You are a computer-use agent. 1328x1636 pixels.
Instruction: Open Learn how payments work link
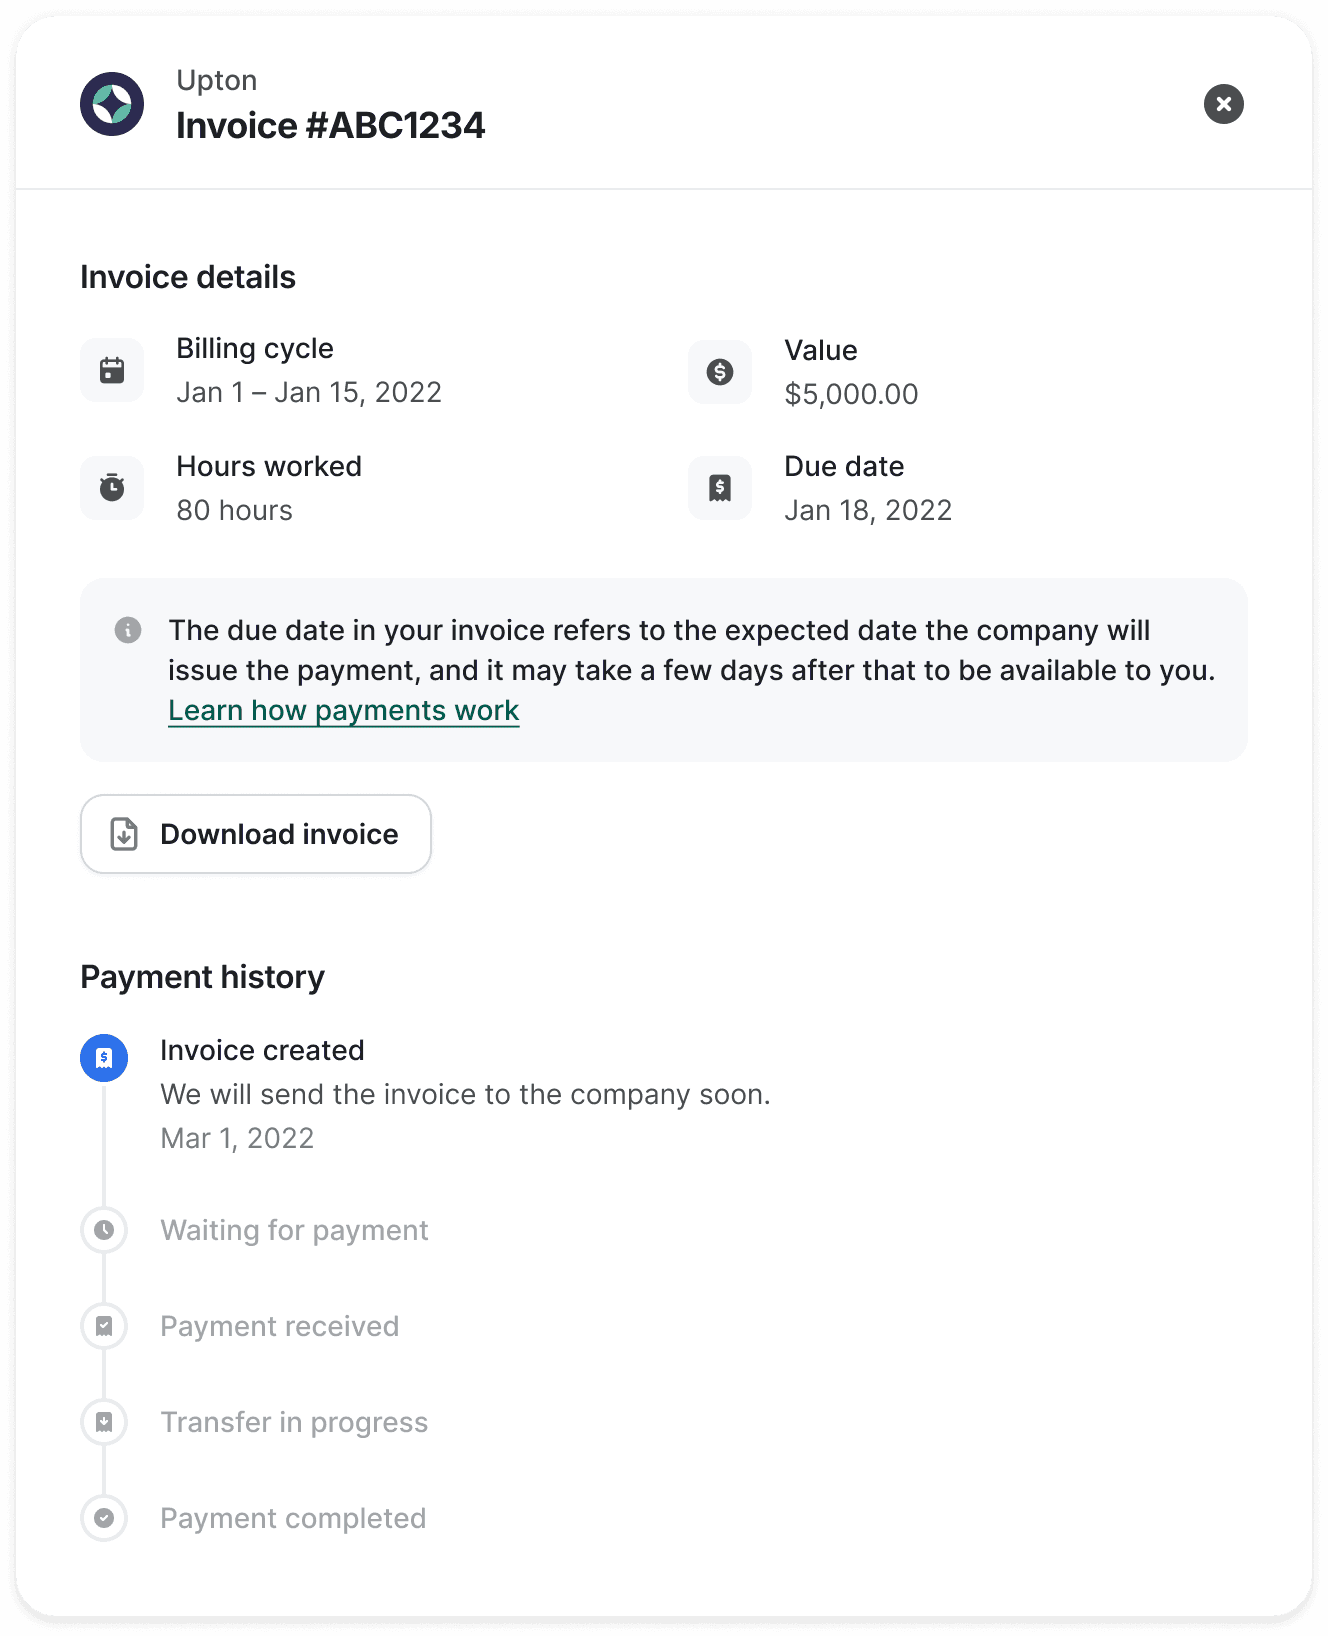point(344,710)
